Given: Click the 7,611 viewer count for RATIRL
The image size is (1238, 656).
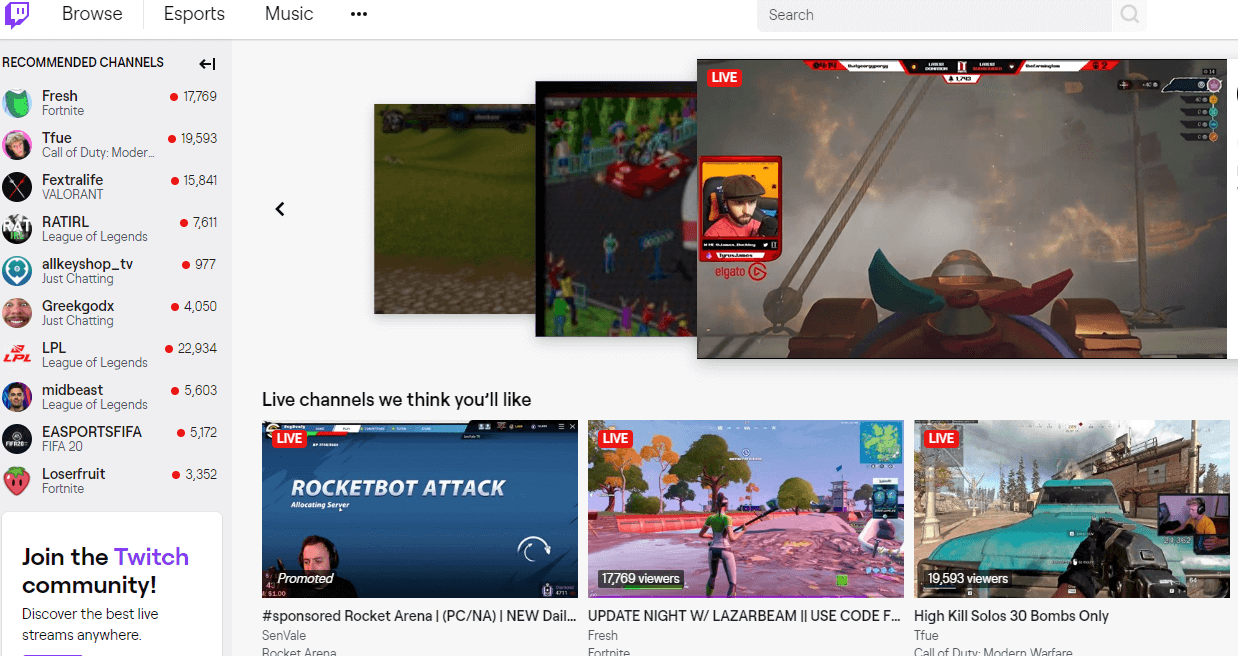Looking at the screenshot, I should (204, 223).
